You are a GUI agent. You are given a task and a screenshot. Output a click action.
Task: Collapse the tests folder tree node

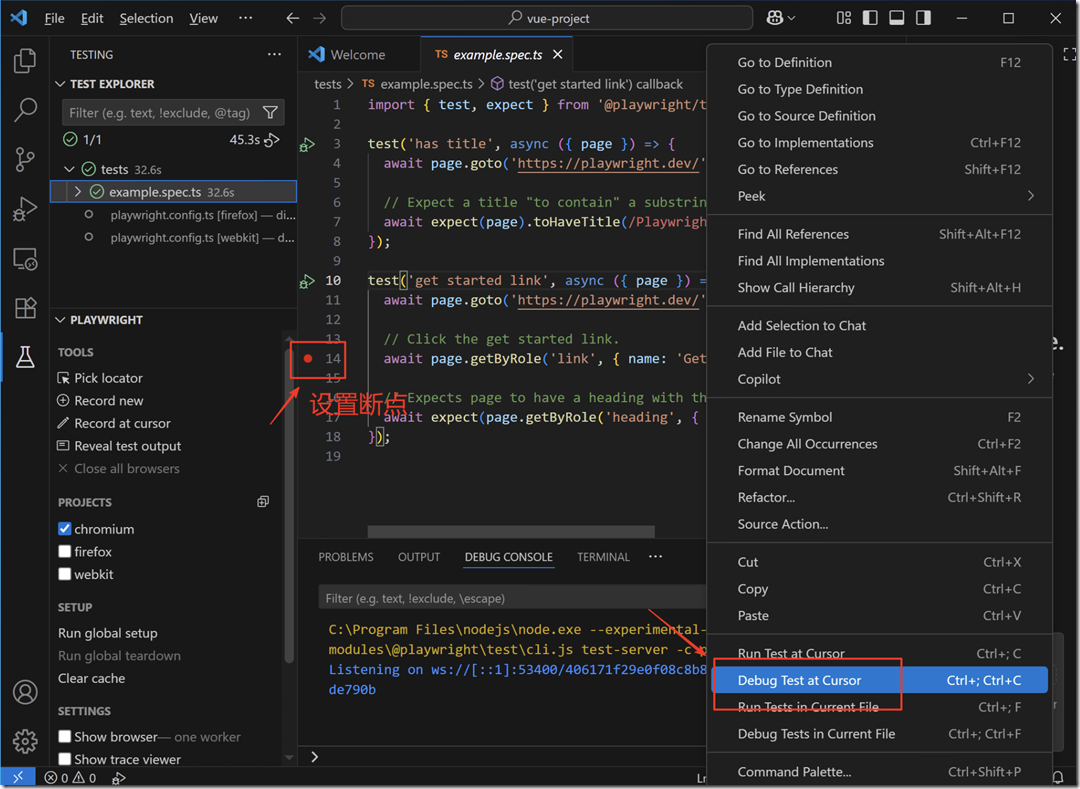click(69, 170)
